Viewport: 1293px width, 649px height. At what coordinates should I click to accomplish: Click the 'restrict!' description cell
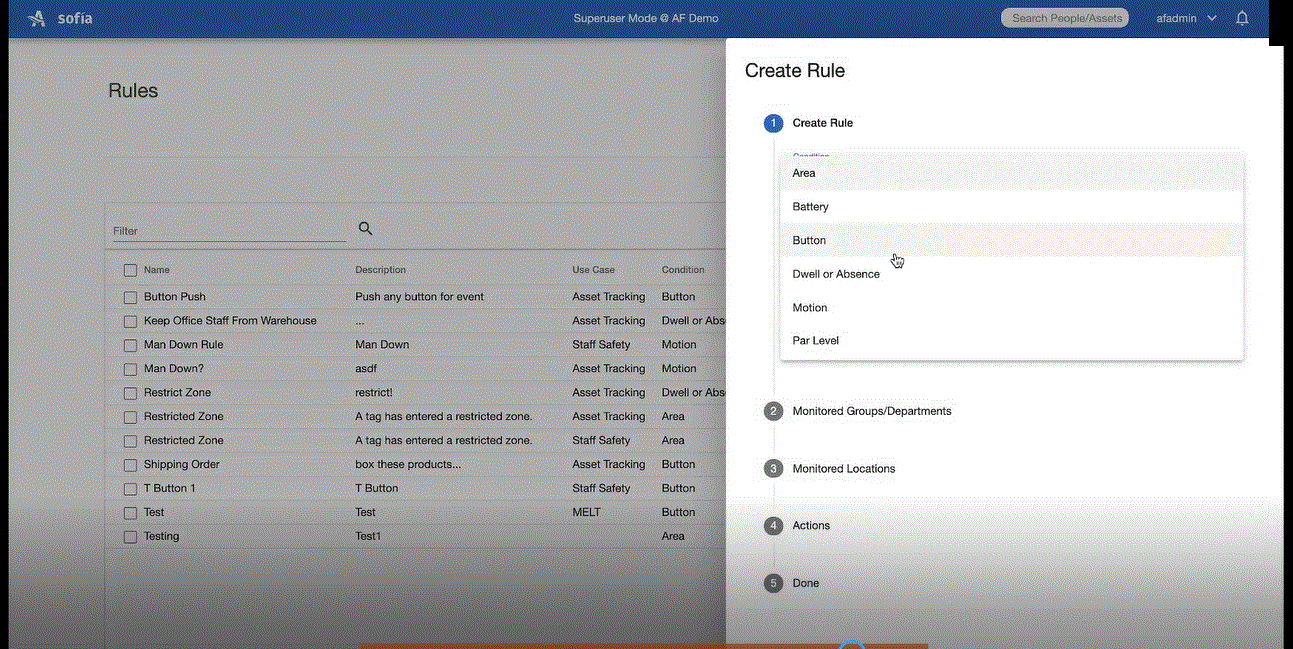coord(374,393)
